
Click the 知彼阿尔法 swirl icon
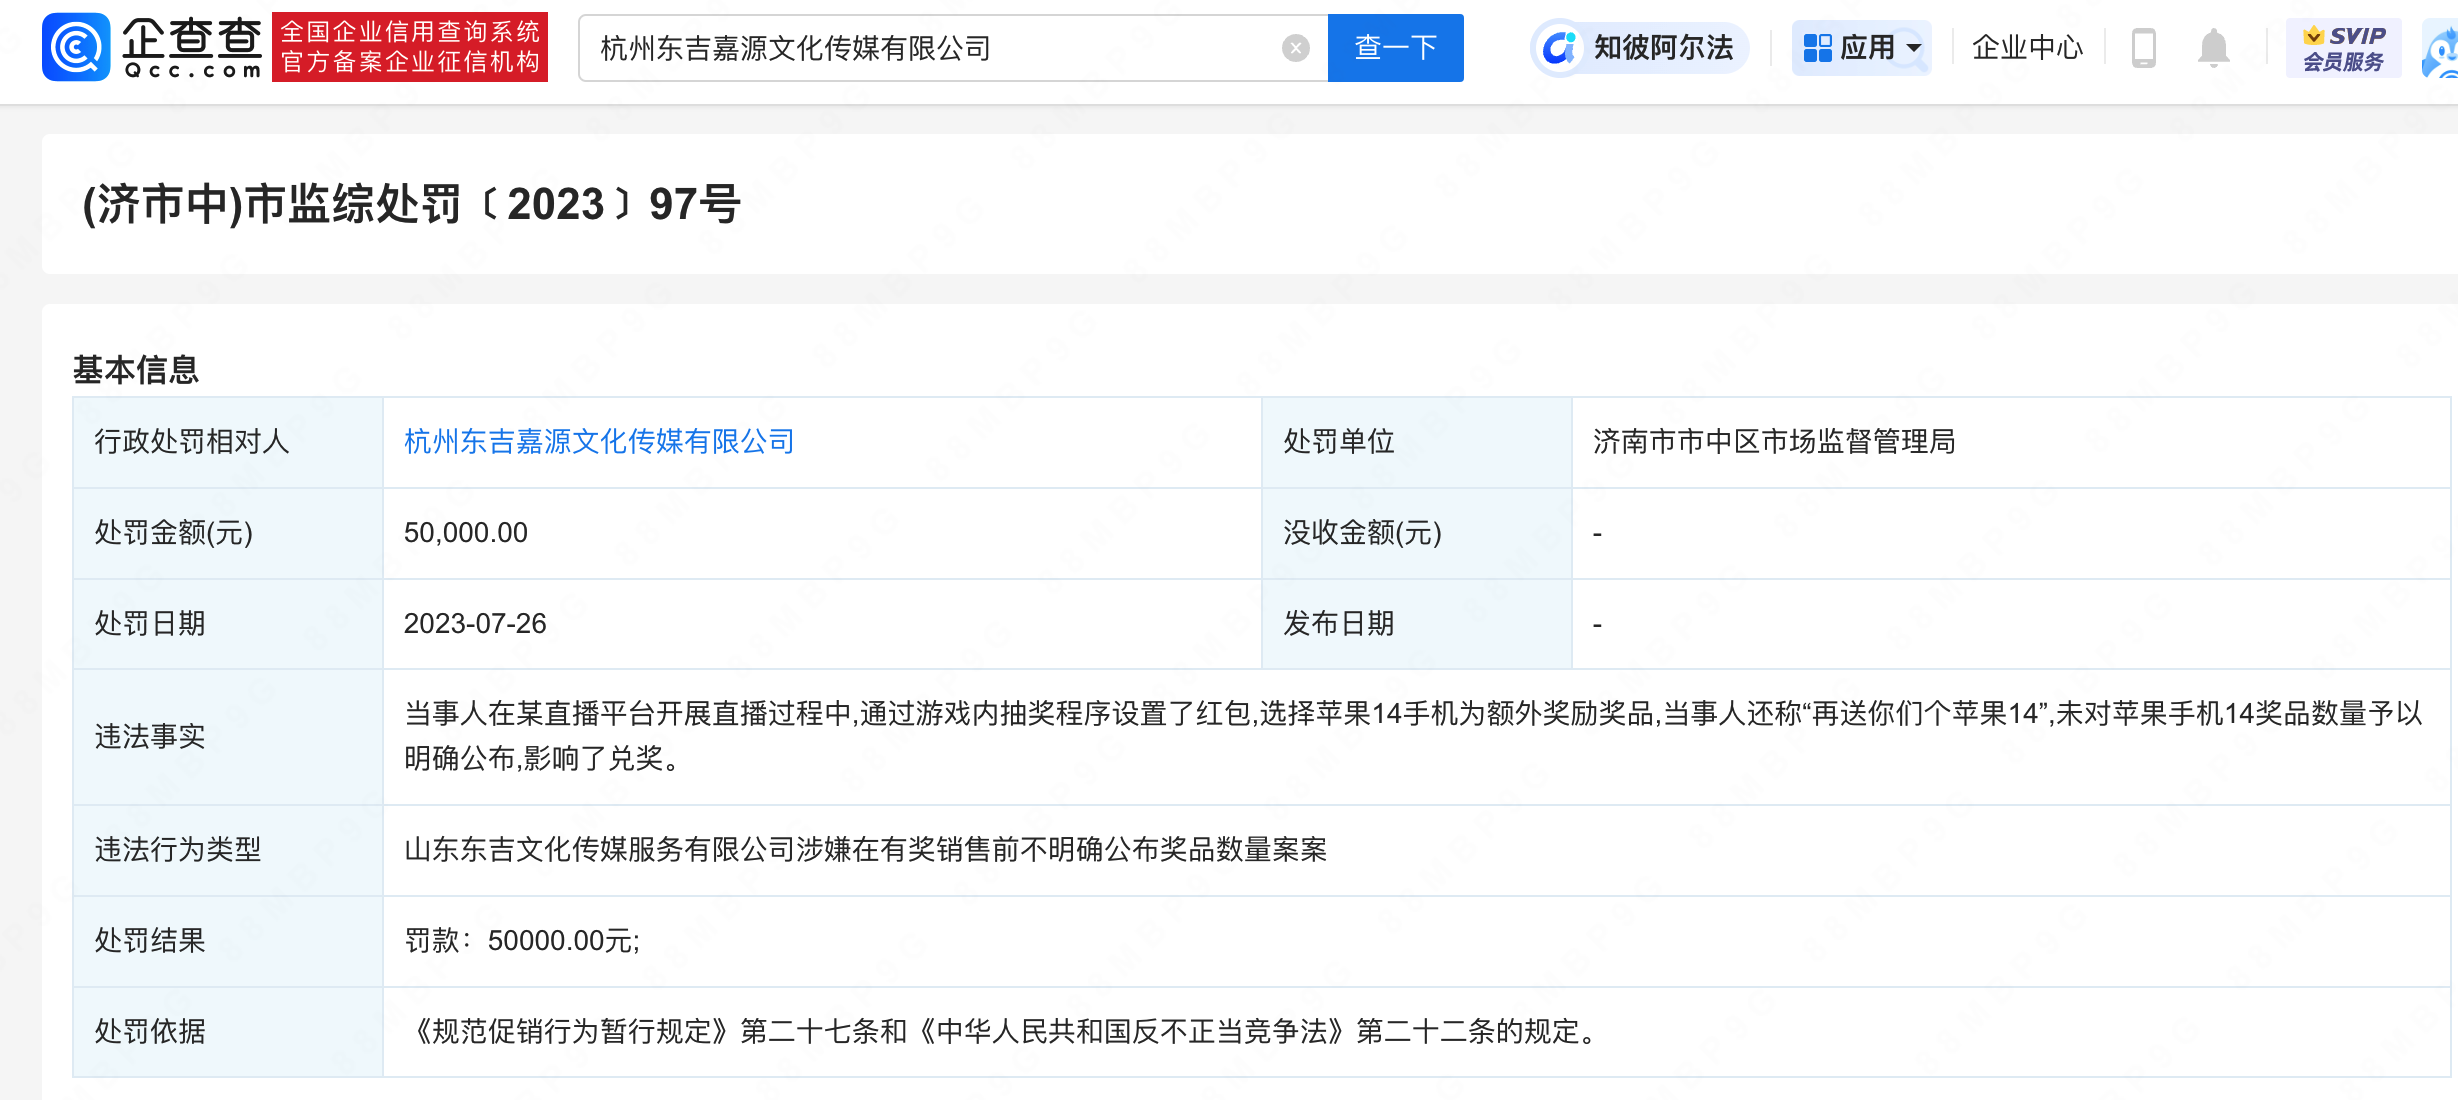[1560, 48]
